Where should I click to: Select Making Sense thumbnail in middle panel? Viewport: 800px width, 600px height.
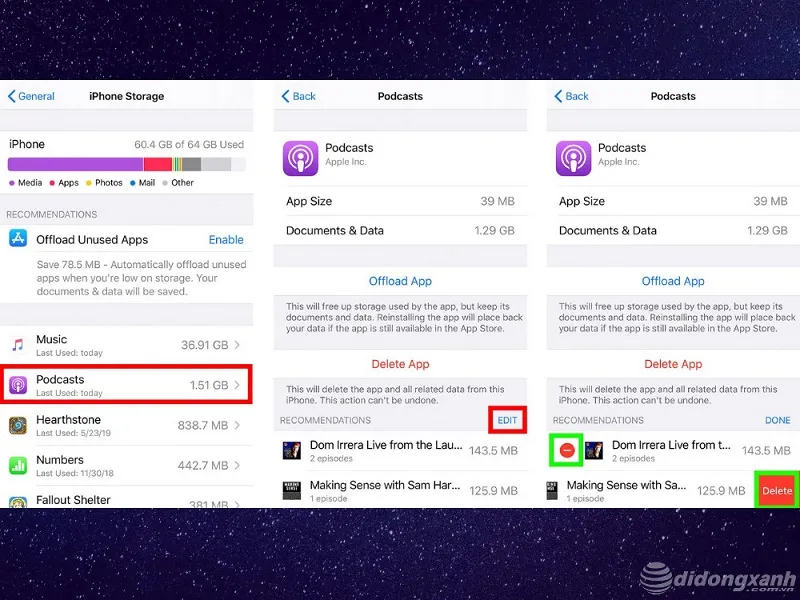[292, 491]
